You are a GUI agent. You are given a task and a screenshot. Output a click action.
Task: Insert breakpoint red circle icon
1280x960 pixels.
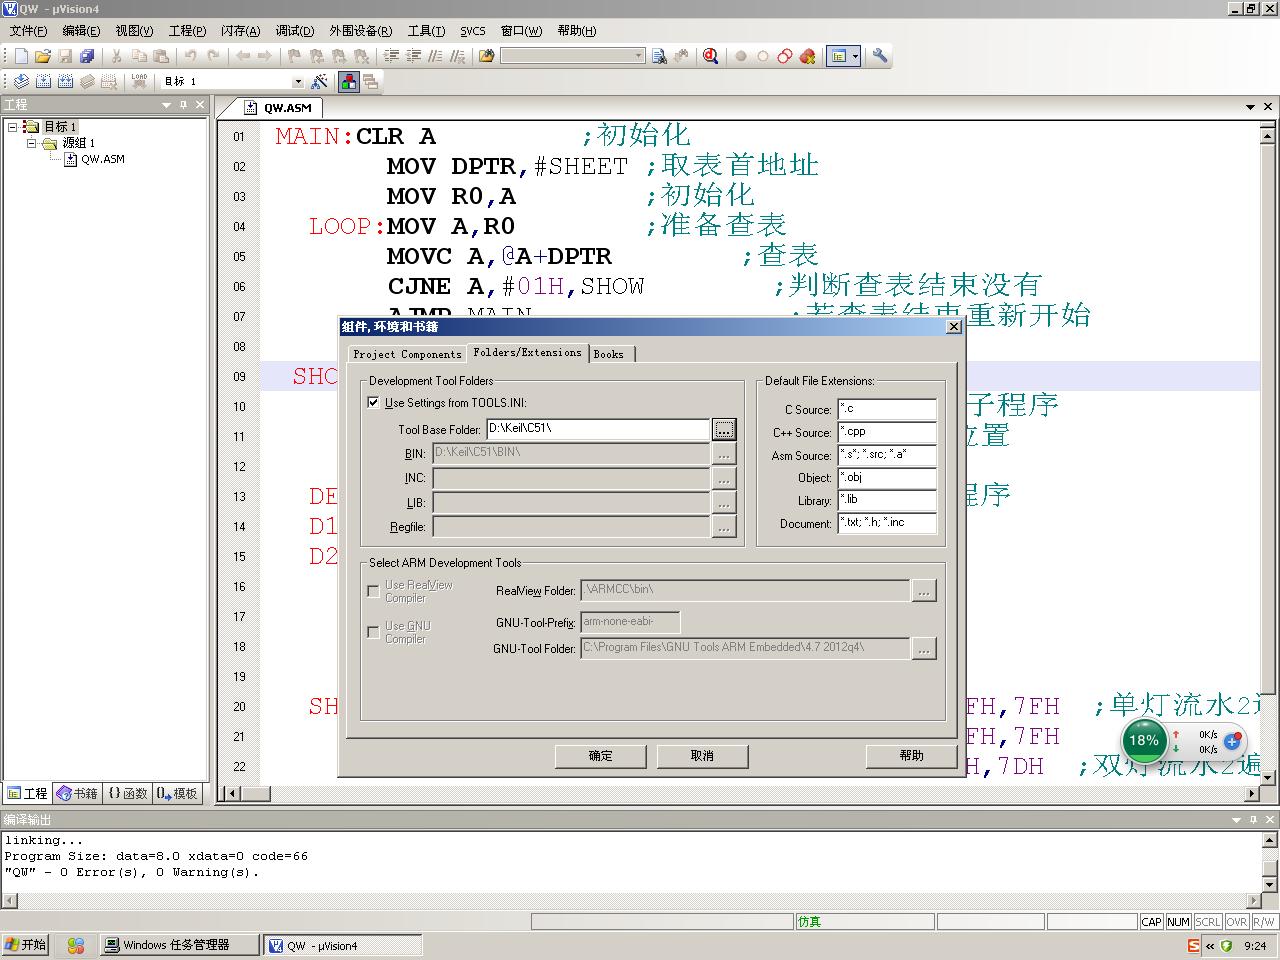741,56
